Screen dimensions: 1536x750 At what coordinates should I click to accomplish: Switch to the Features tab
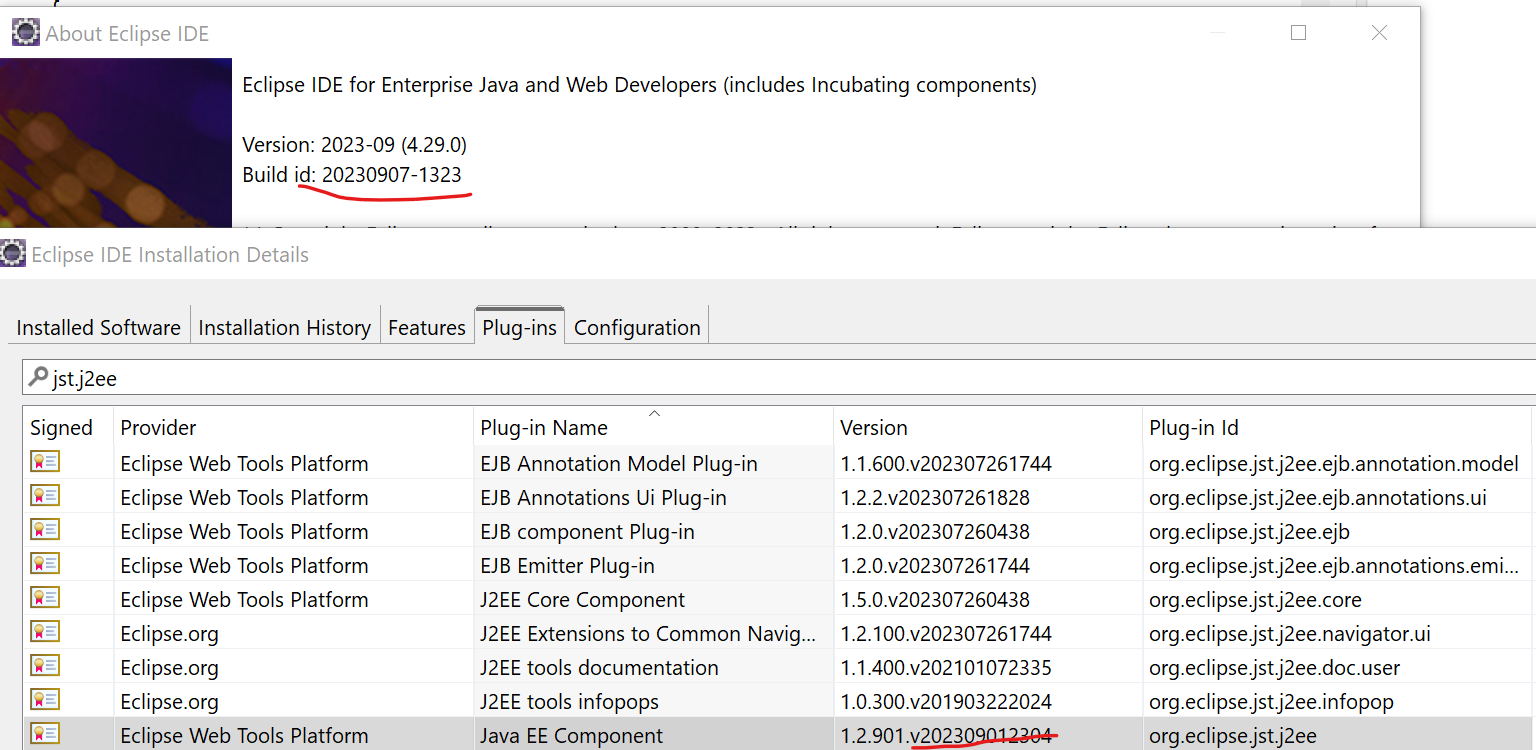[427, 327]
